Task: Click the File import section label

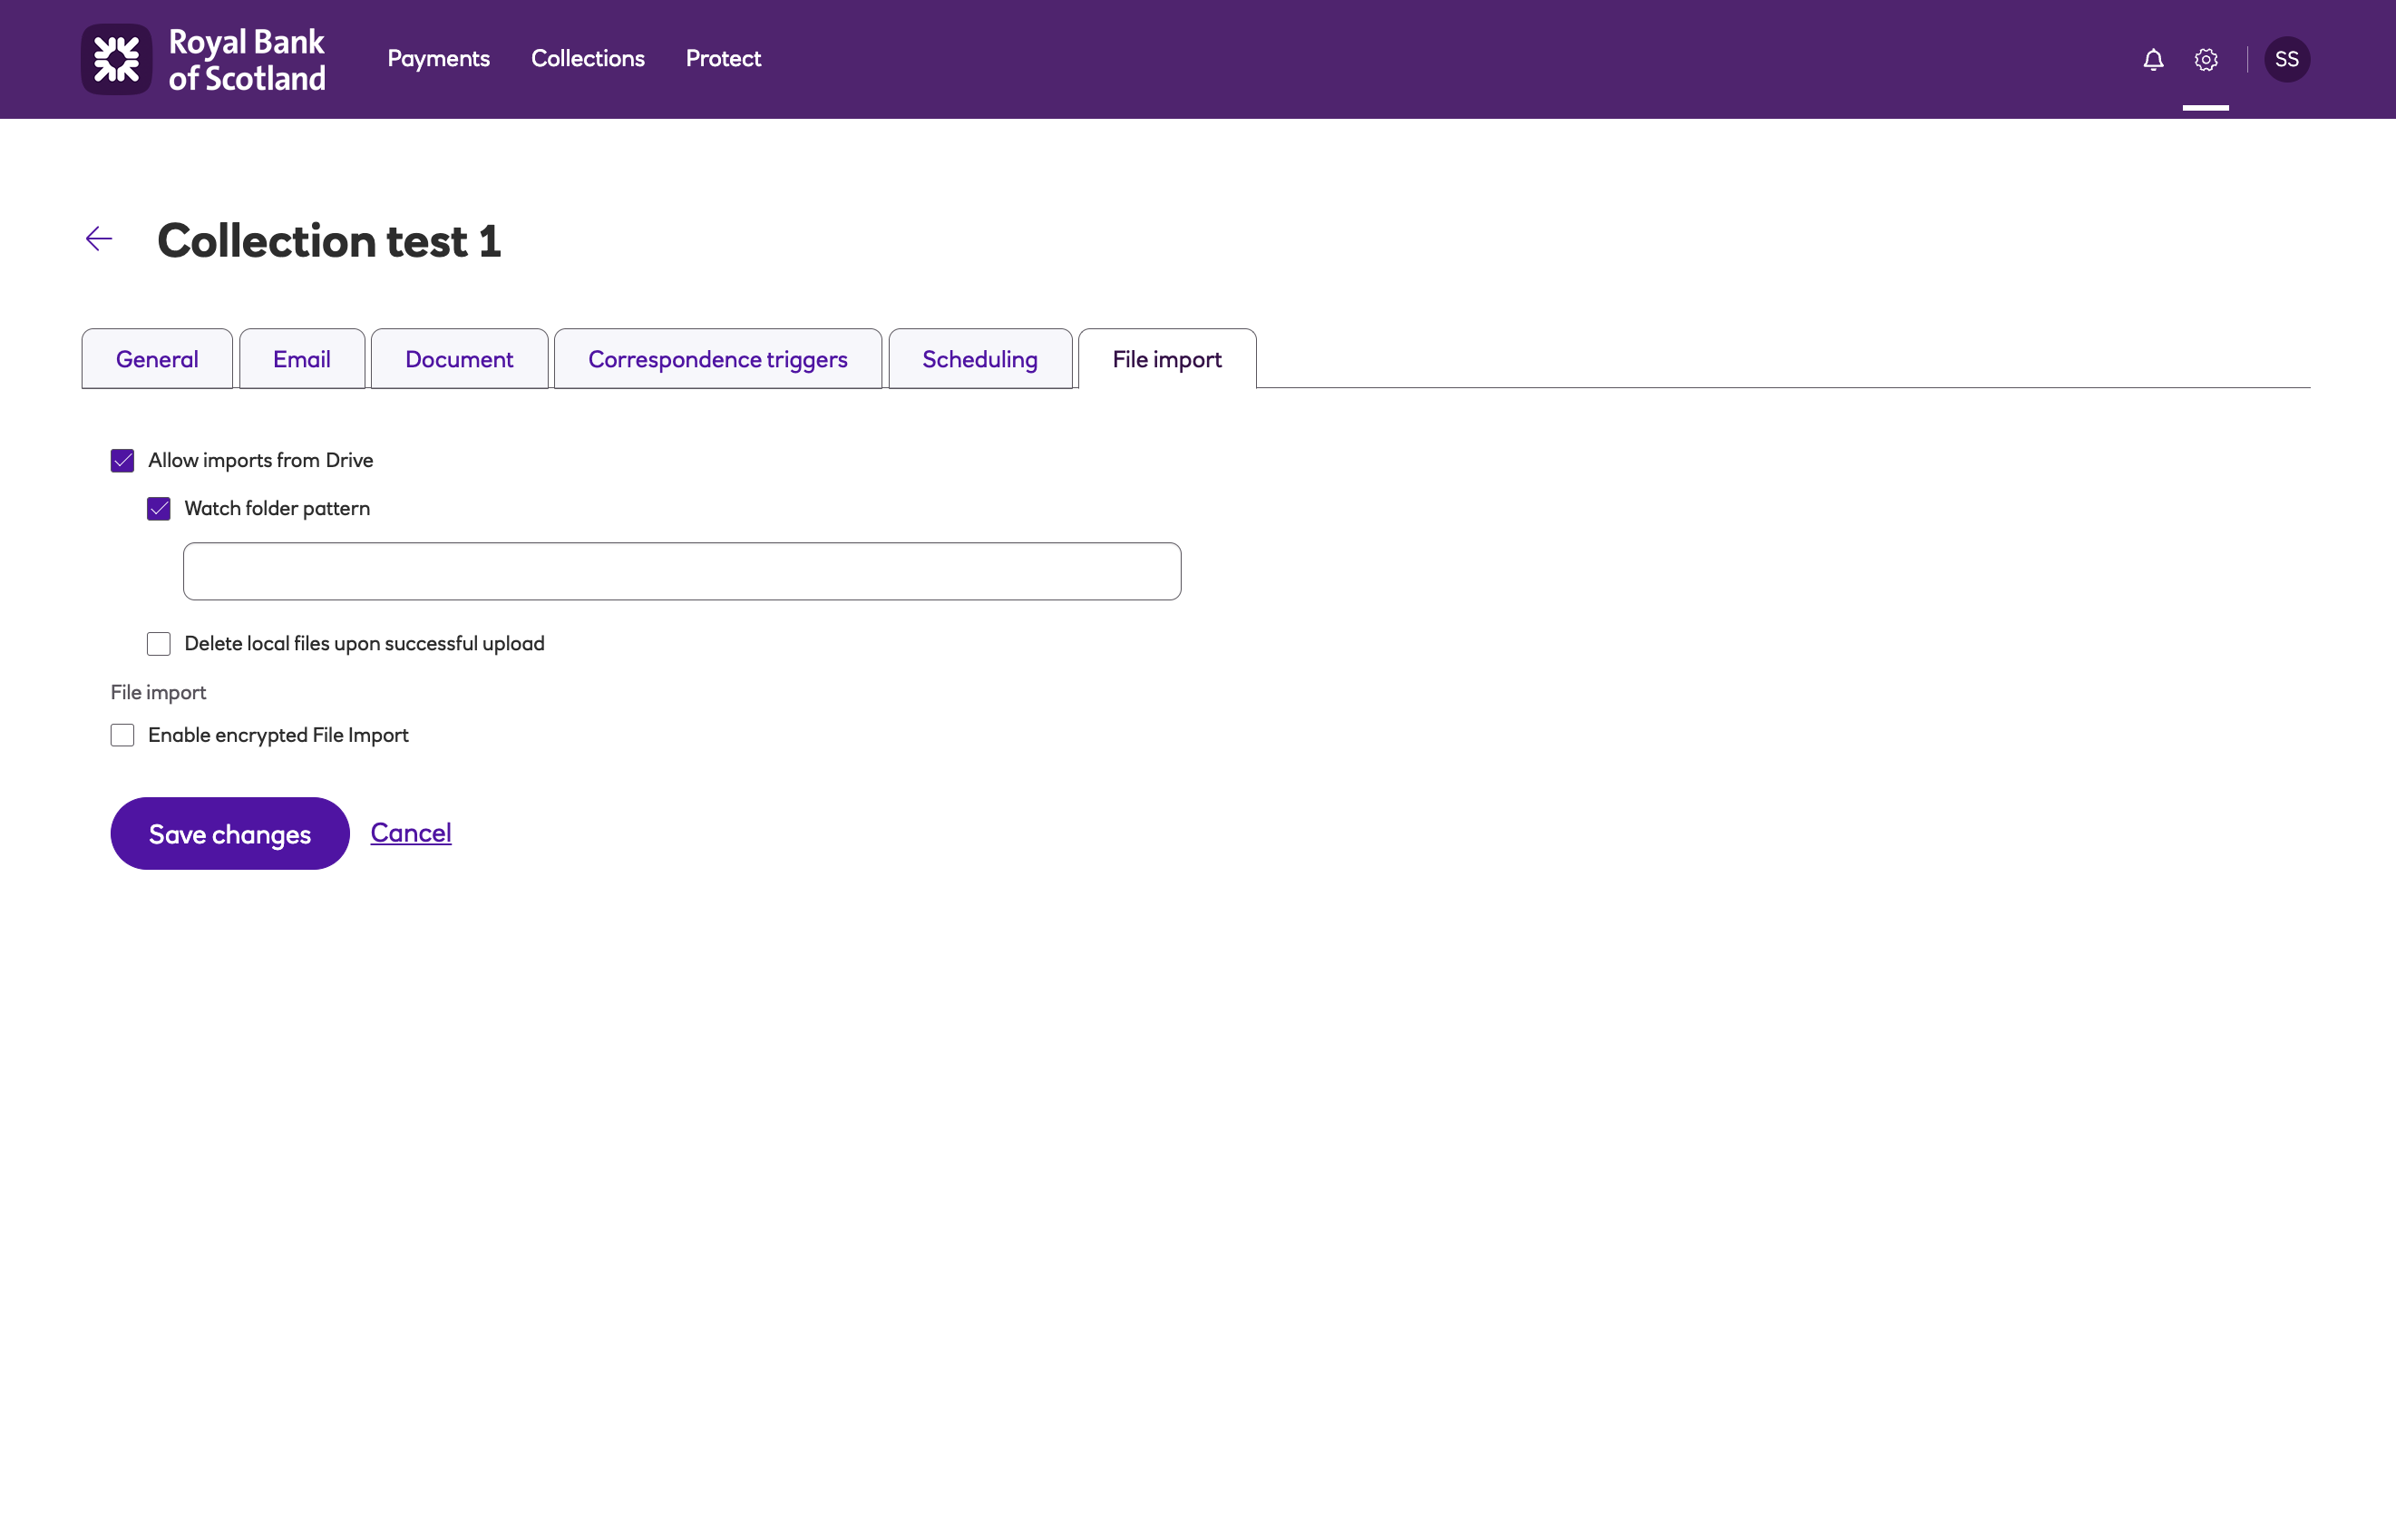Action: 158,692
